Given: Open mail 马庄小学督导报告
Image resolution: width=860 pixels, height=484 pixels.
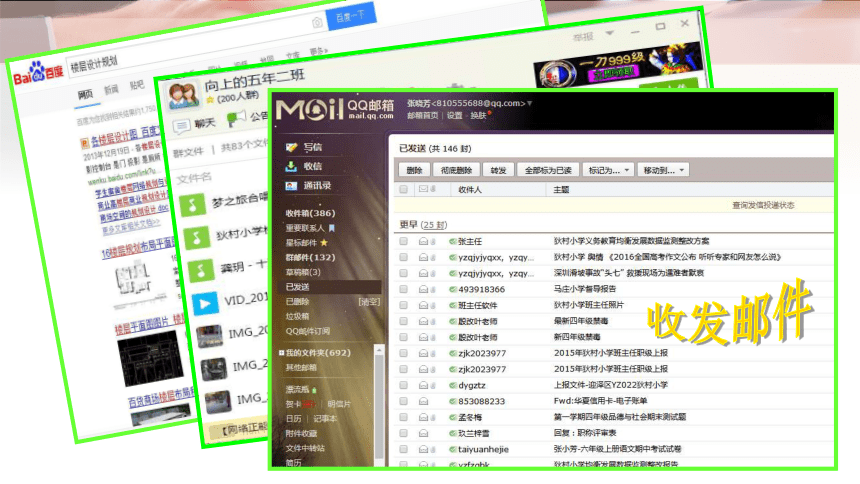Looking at the screenshot, I should click(585, 289).
